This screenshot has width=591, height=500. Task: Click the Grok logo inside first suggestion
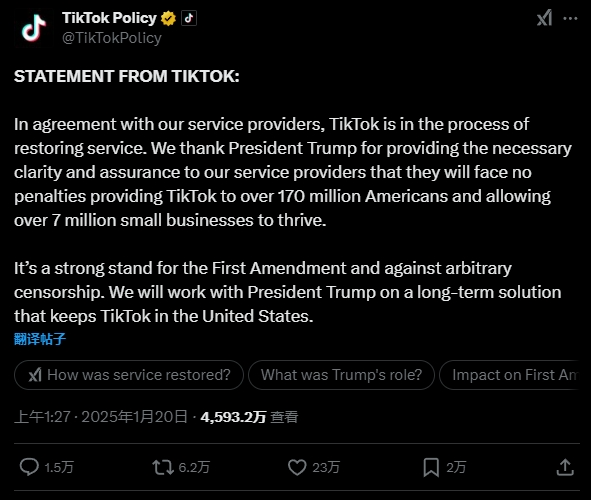click(35, 375)
